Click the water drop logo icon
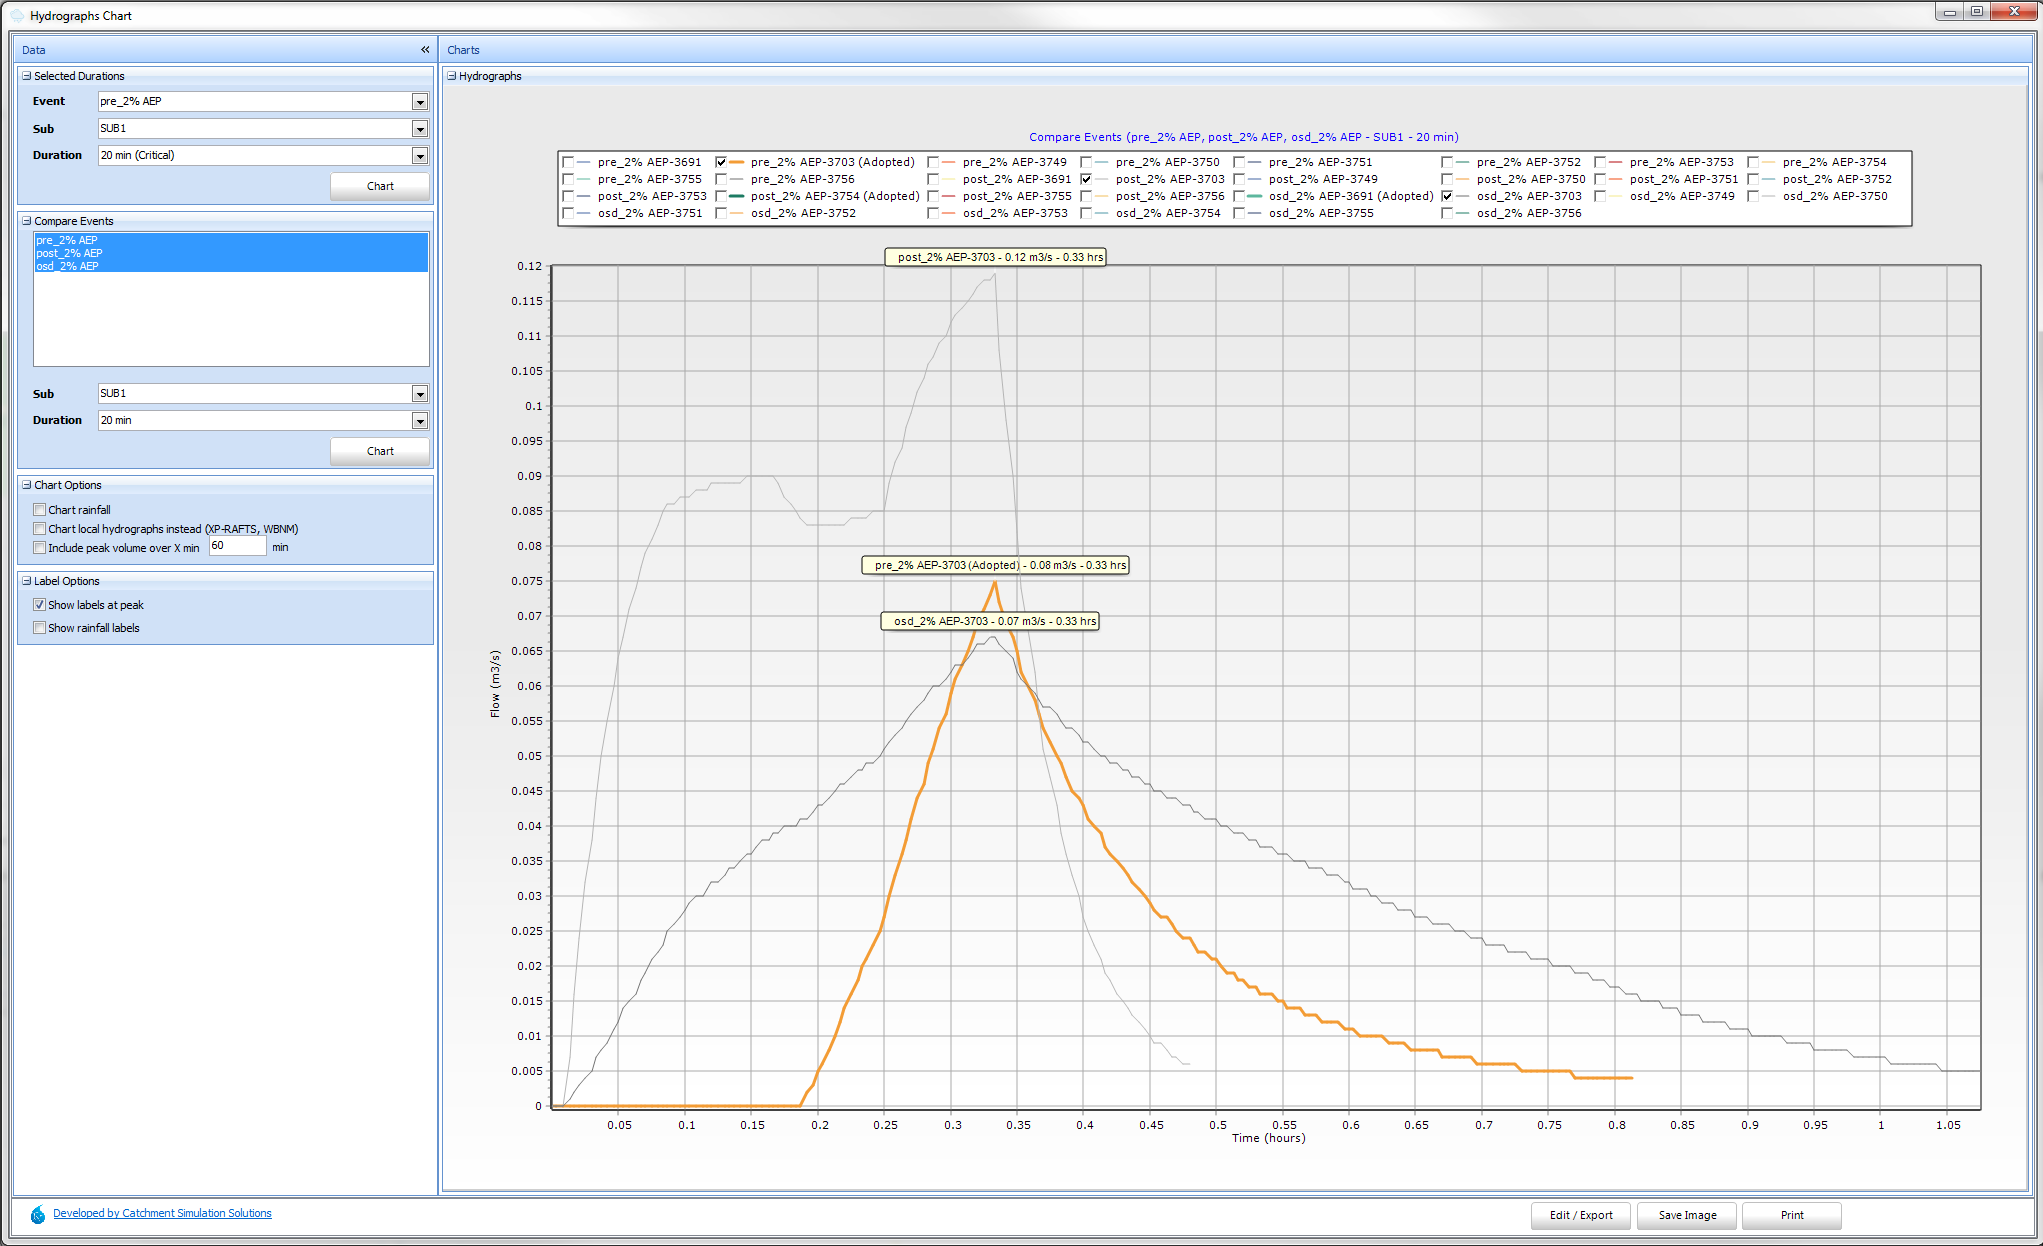The width and height of the screenshot is (2043, 1246). [37, 1214]
